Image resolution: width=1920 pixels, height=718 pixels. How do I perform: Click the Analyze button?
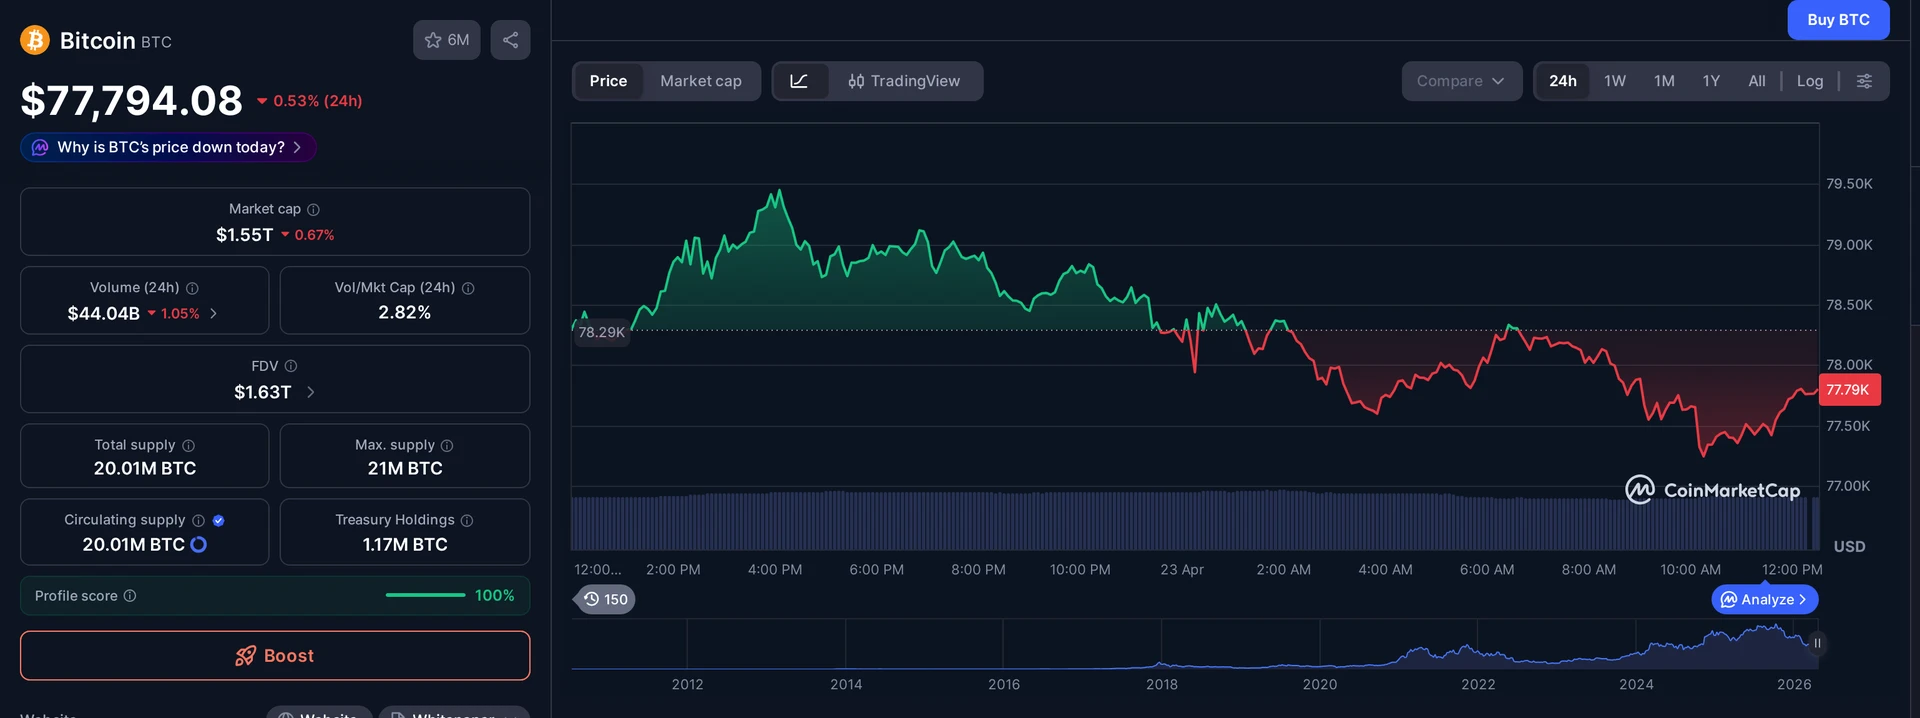[x=1765, y=599]
